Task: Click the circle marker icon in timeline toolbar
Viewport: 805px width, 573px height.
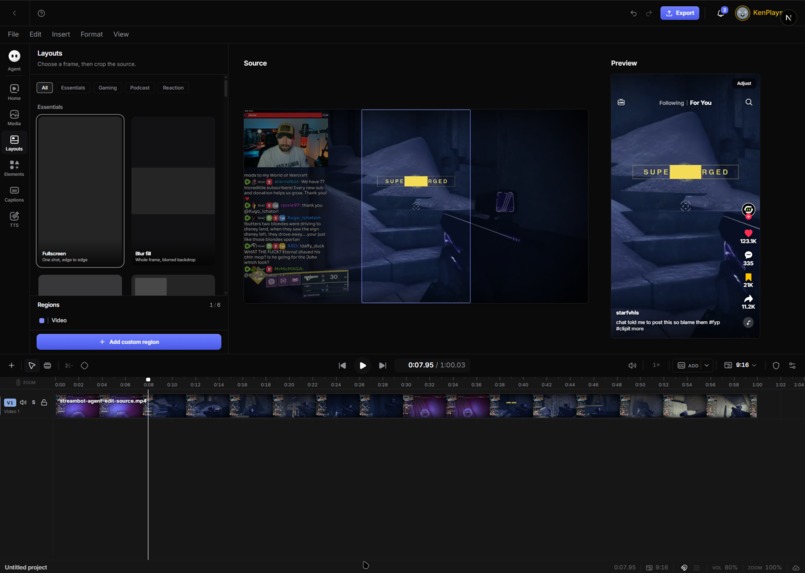Action: click(x=85, y=366)
